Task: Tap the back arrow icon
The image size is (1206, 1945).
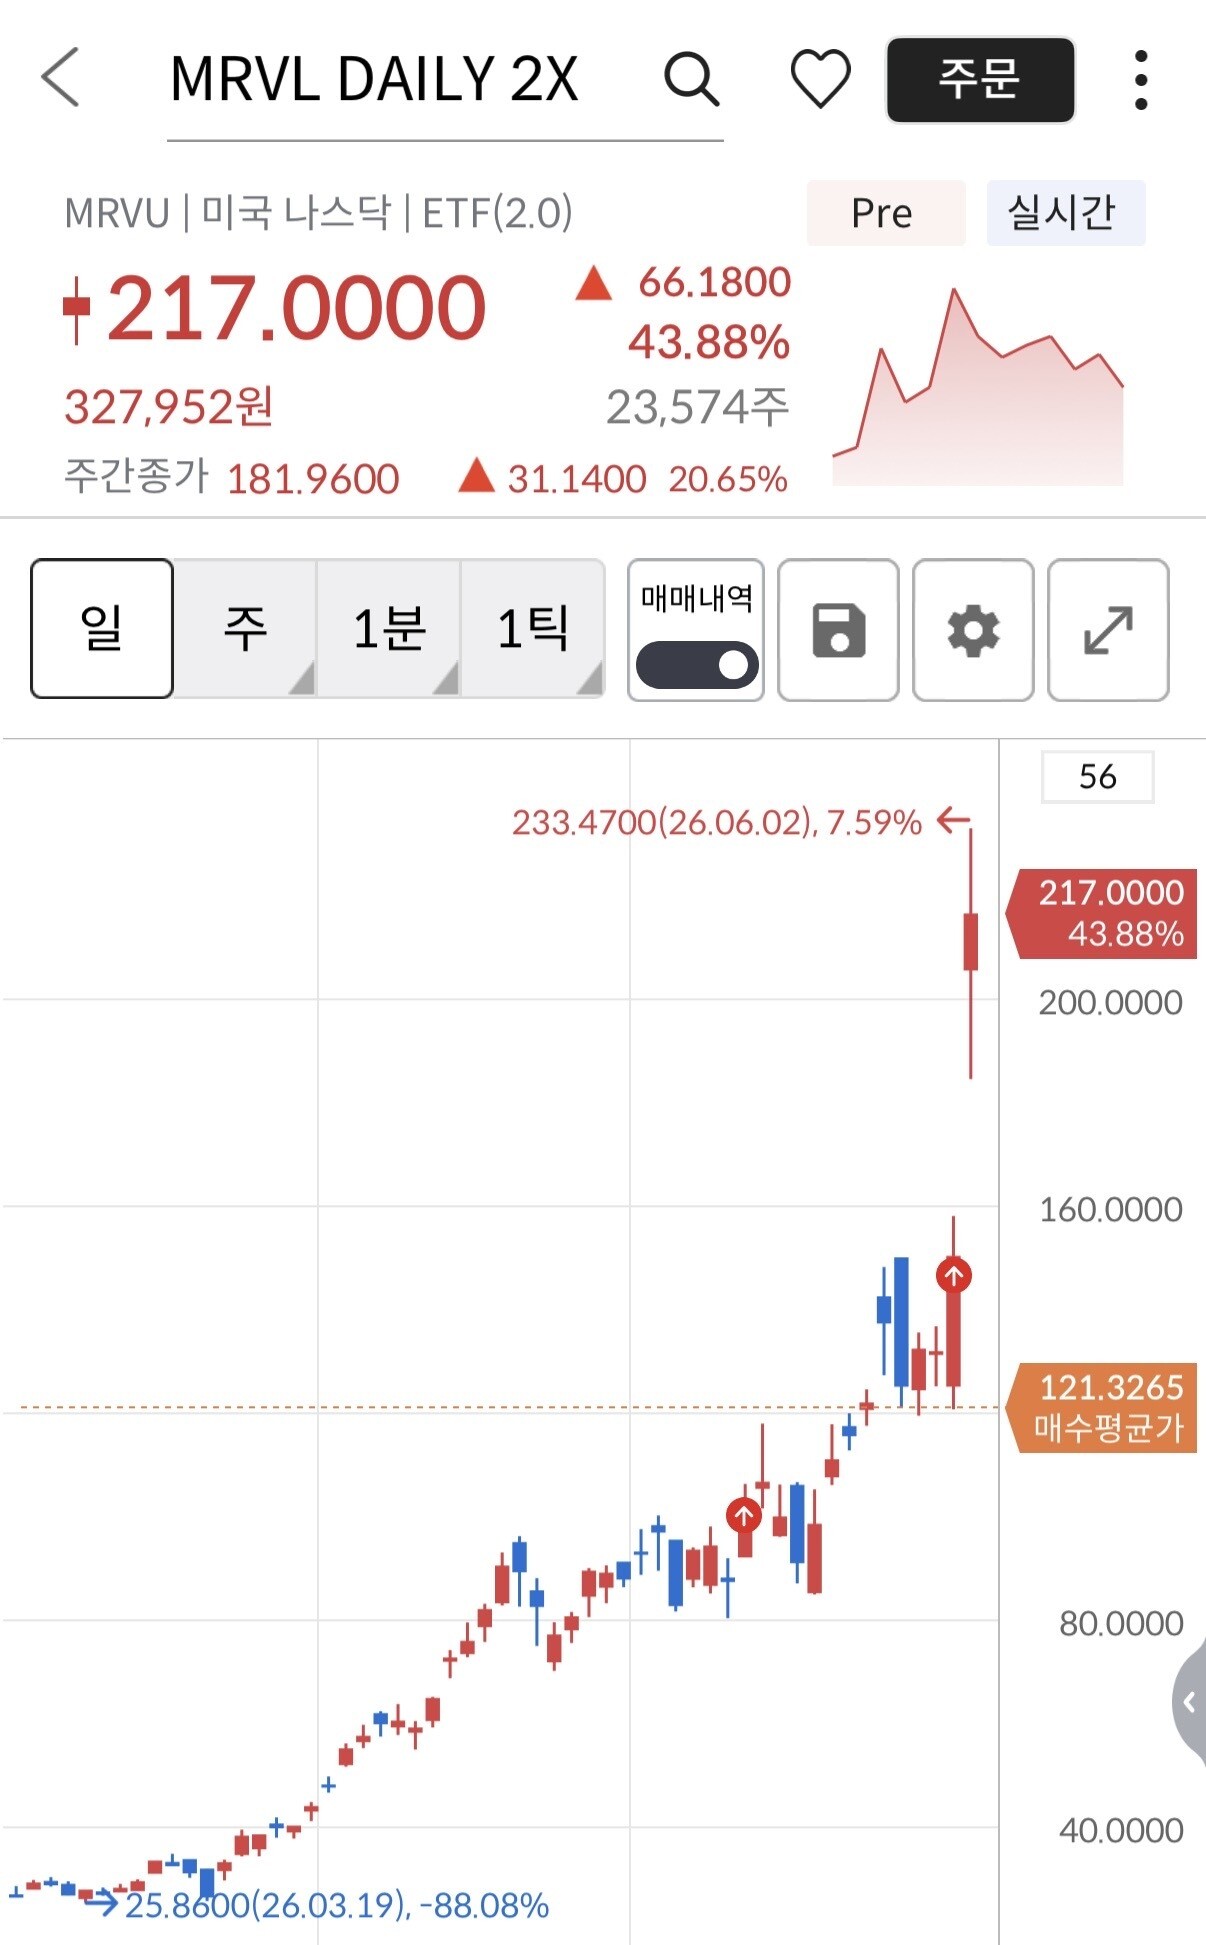Action: (x=60, y=77)
